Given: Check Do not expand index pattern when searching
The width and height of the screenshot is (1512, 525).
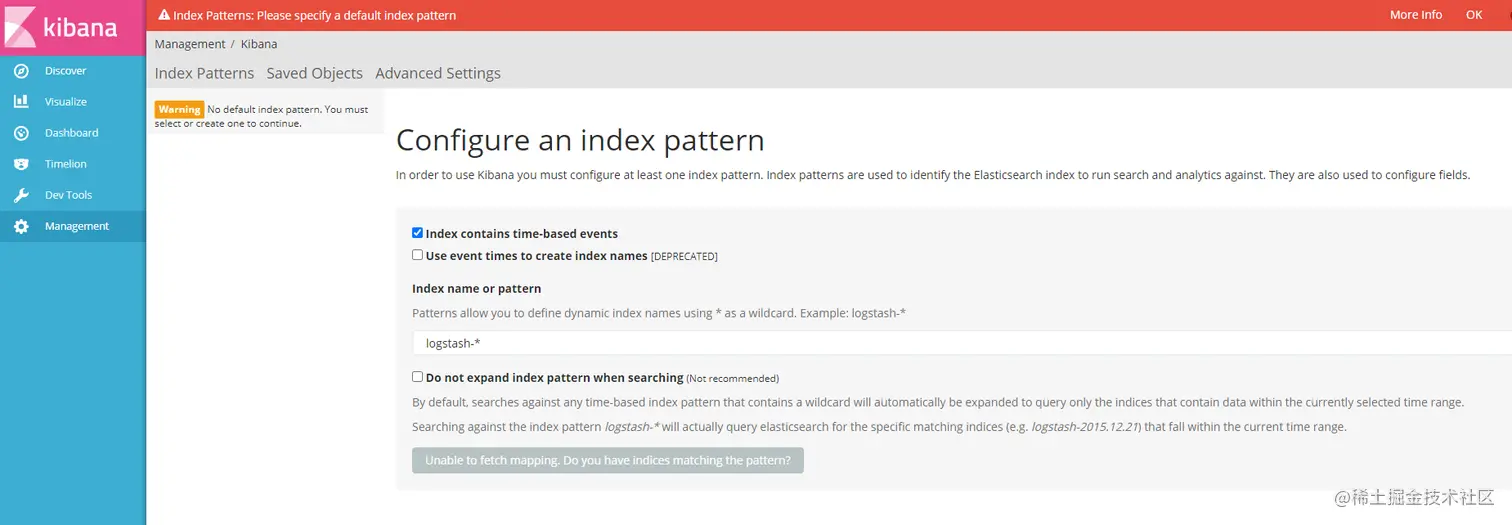Looking at the screenshot, I should (418, 377).
